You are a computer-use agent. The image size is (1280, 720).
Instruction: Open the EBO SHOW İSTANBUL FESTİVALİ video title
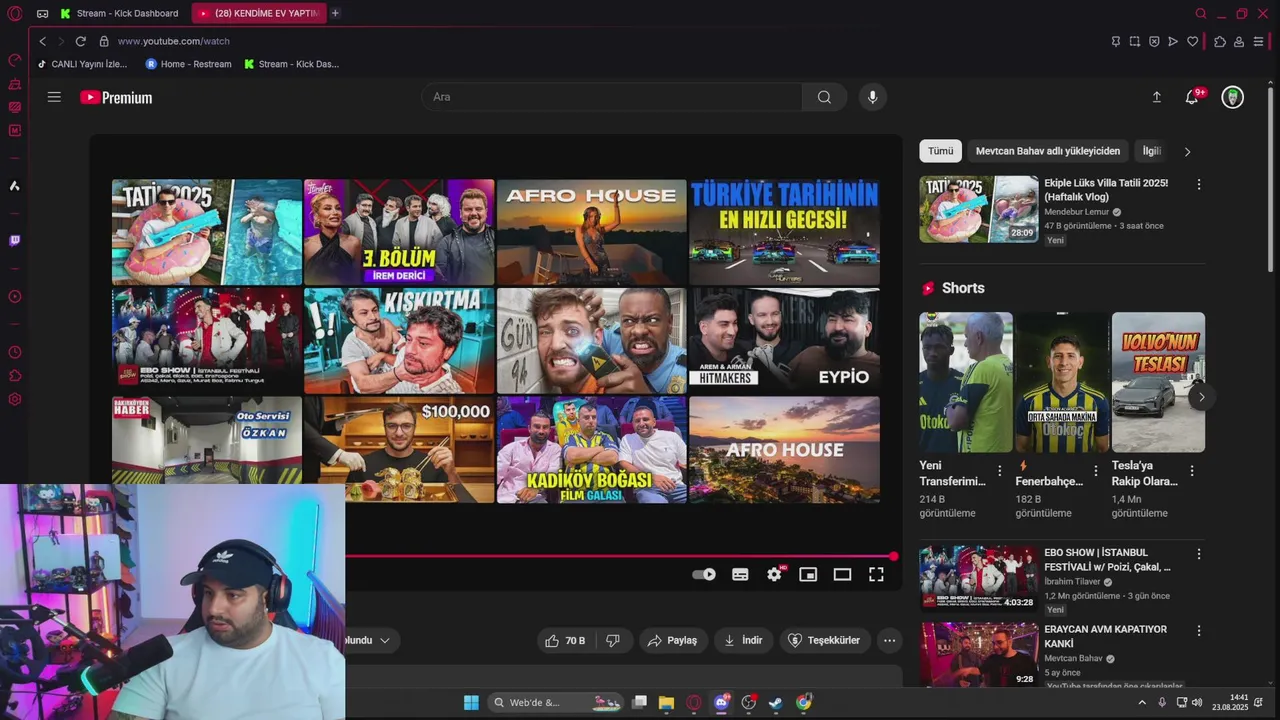point(1107,559)
